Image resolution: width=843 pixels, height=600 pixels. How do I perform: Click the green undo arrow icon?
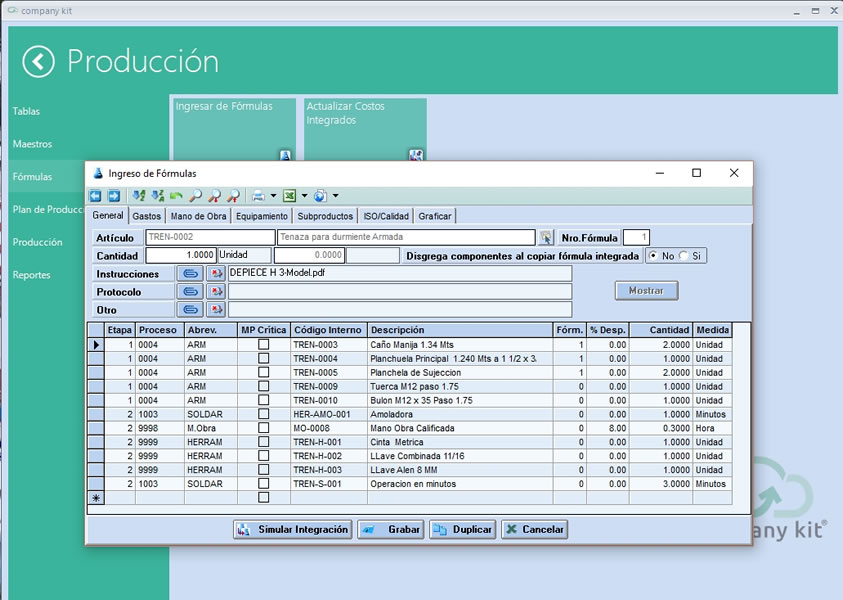176,196
